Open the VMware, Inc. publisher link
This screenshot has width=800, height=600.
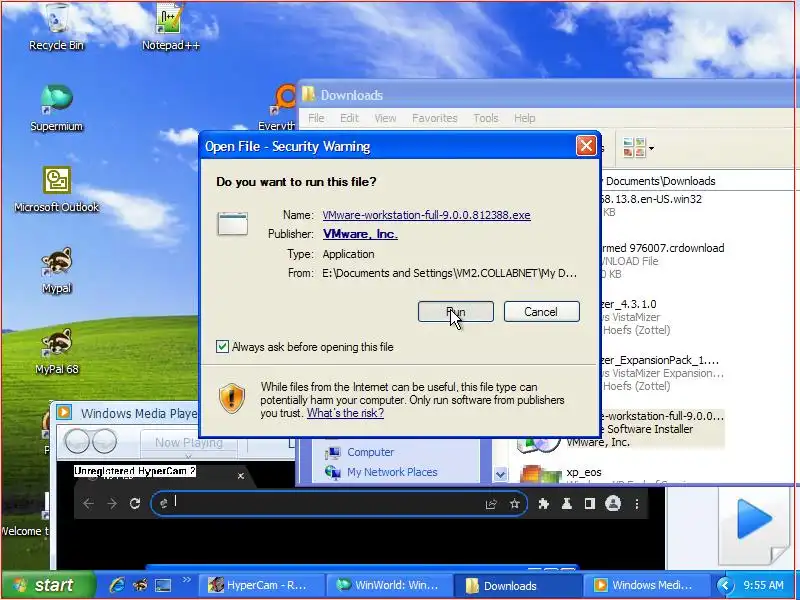click(x=360, y=234)
